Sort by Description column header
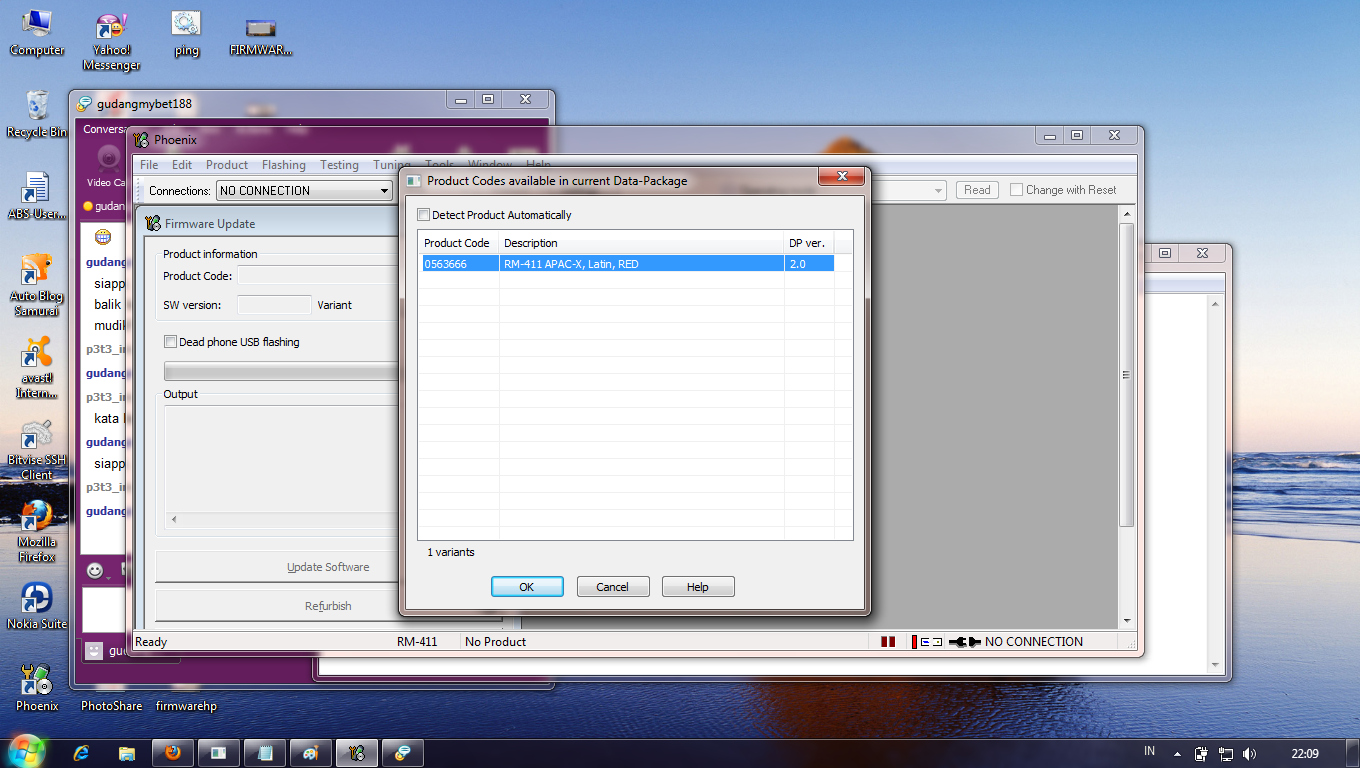 pos(641,243)
